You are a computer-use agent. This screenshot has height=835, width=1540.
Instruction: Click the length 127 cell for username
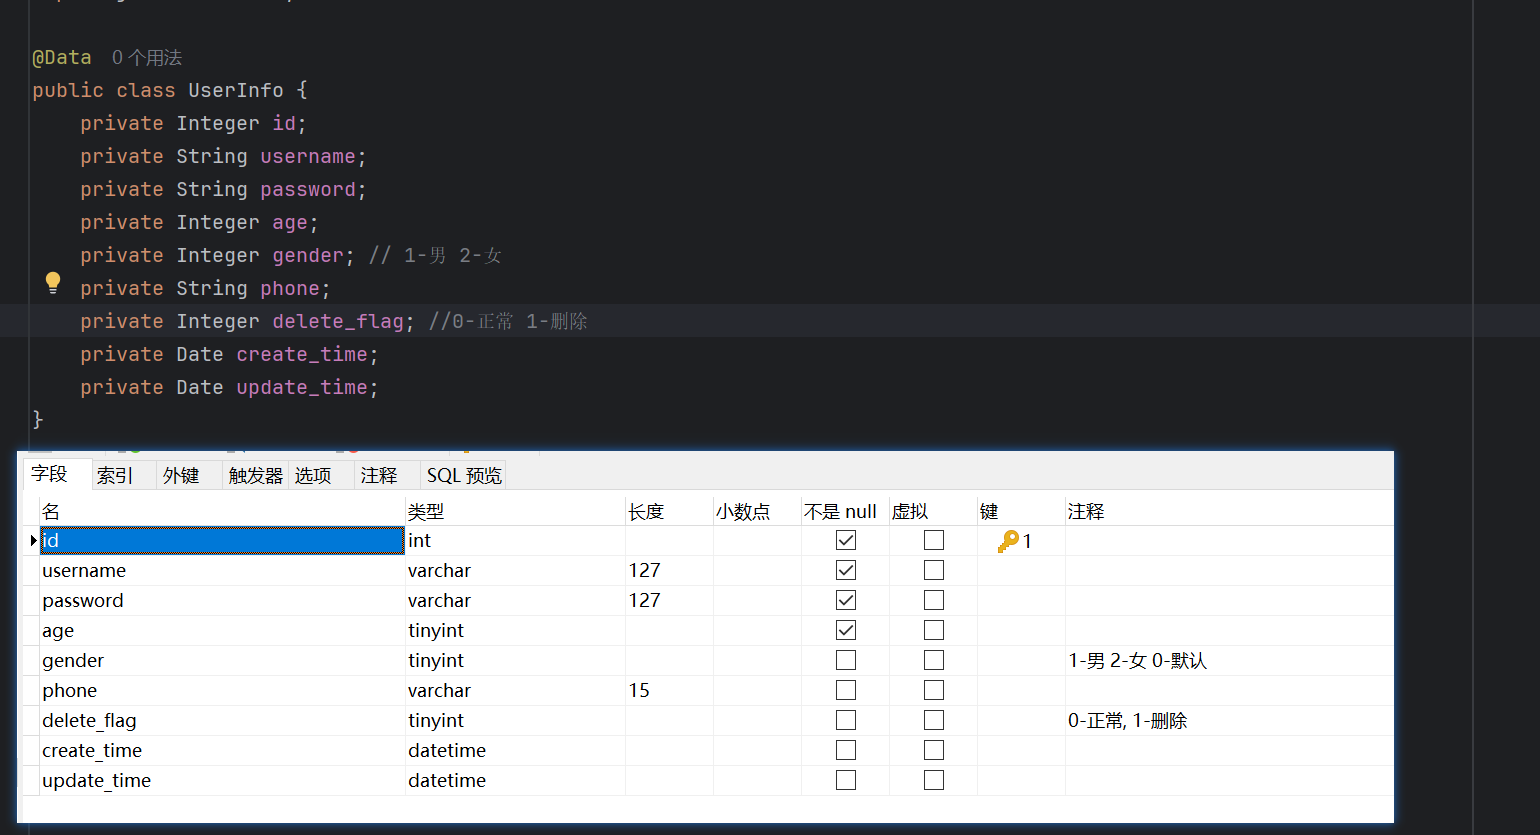[669, 571]
